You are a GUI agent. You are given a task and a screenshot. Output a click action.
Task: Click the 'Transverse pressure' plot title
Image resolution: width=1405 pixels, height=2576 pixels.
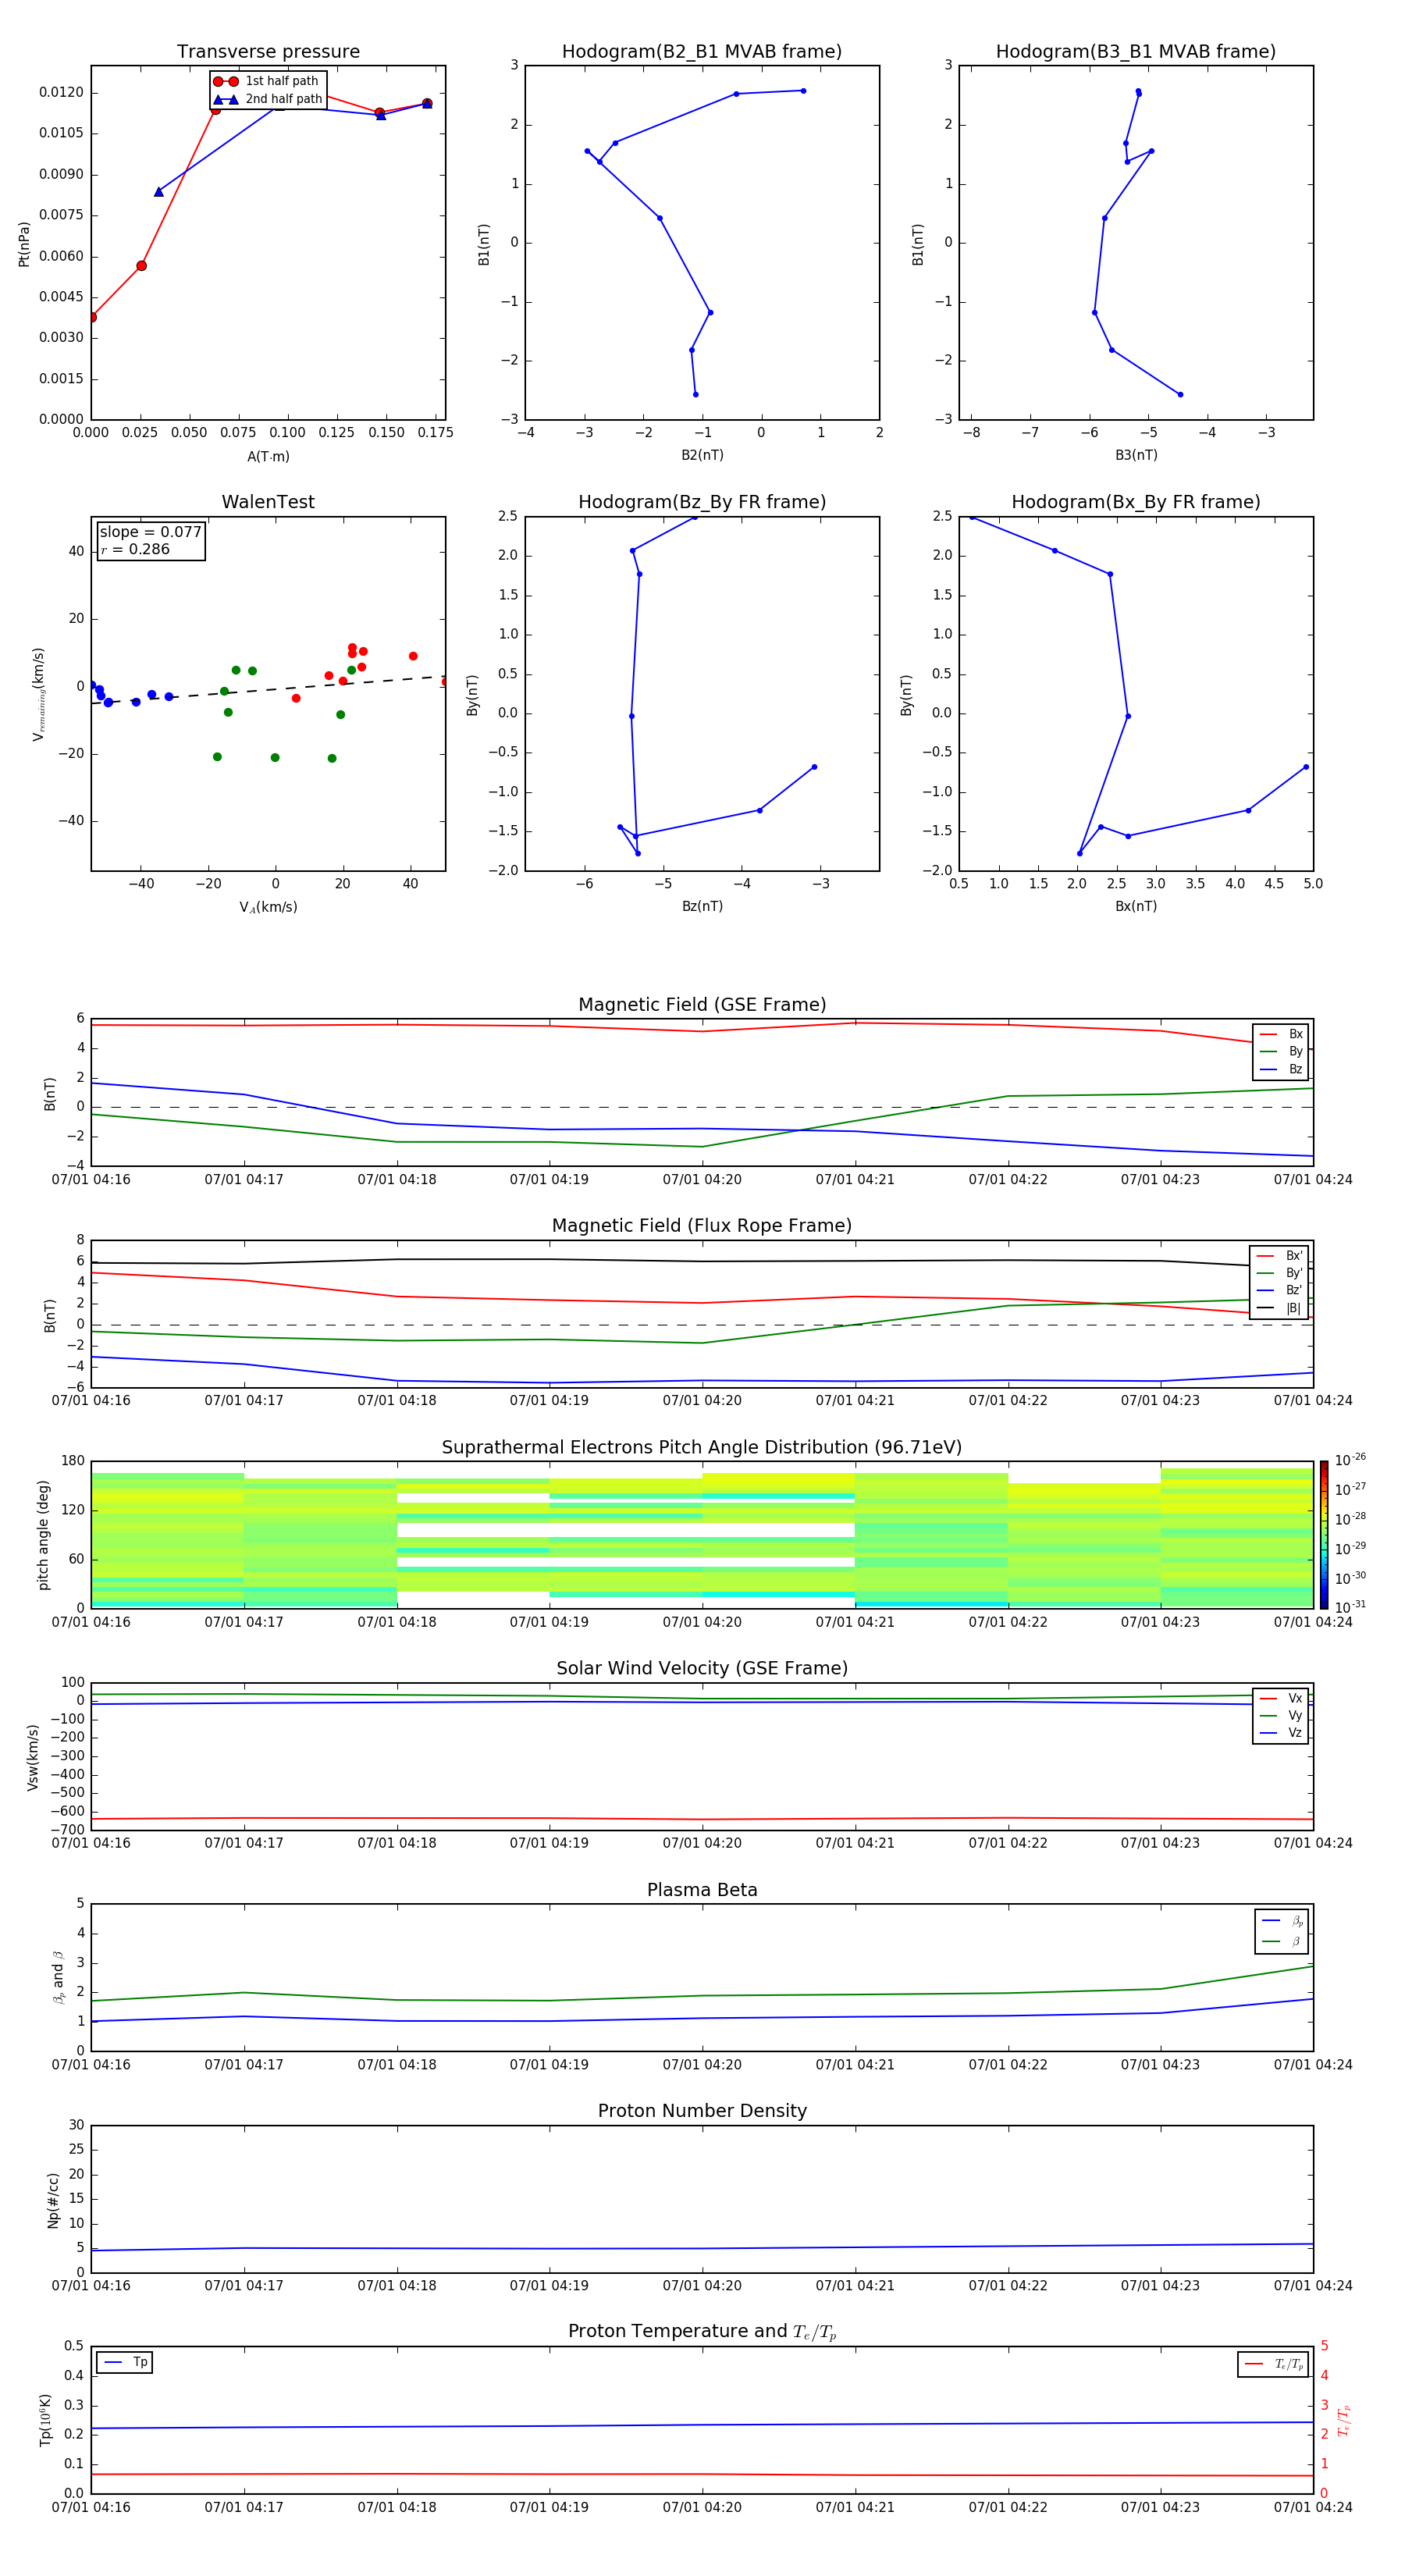point(268,51)
